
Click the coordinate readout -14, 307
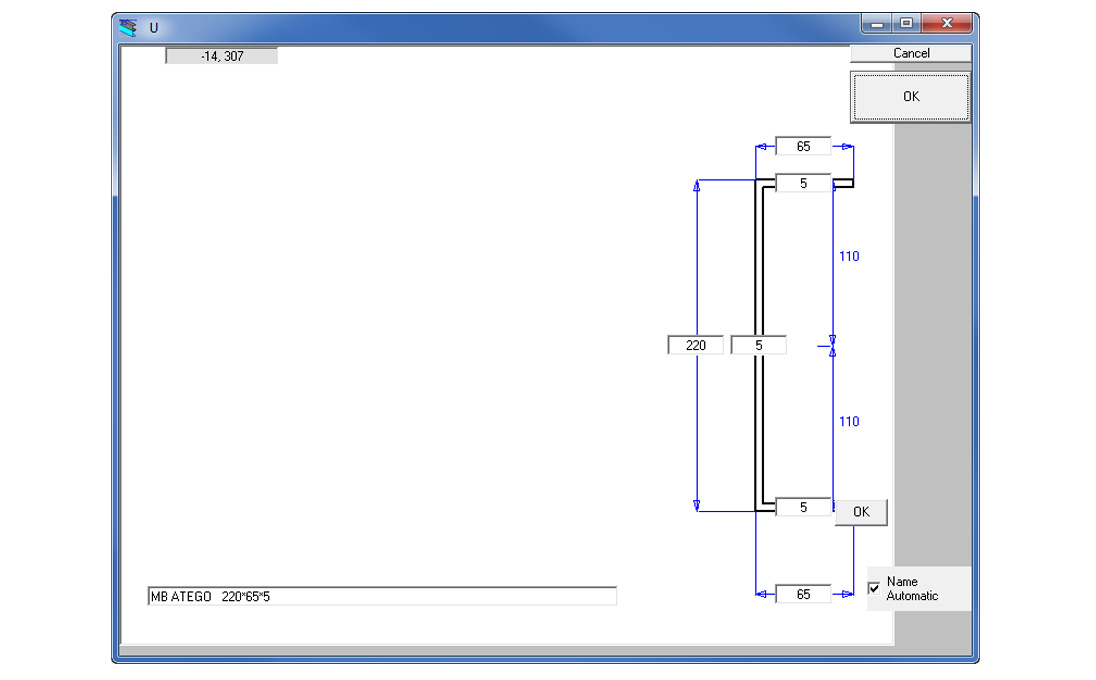pyautogui.click(x=222, y=56)
